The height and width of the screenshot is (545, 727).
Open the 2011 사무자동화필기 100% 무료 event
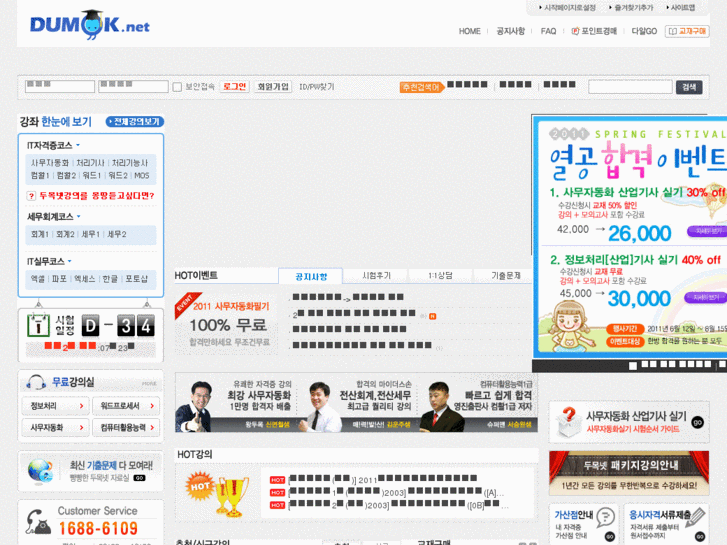[x=226, y=323]
